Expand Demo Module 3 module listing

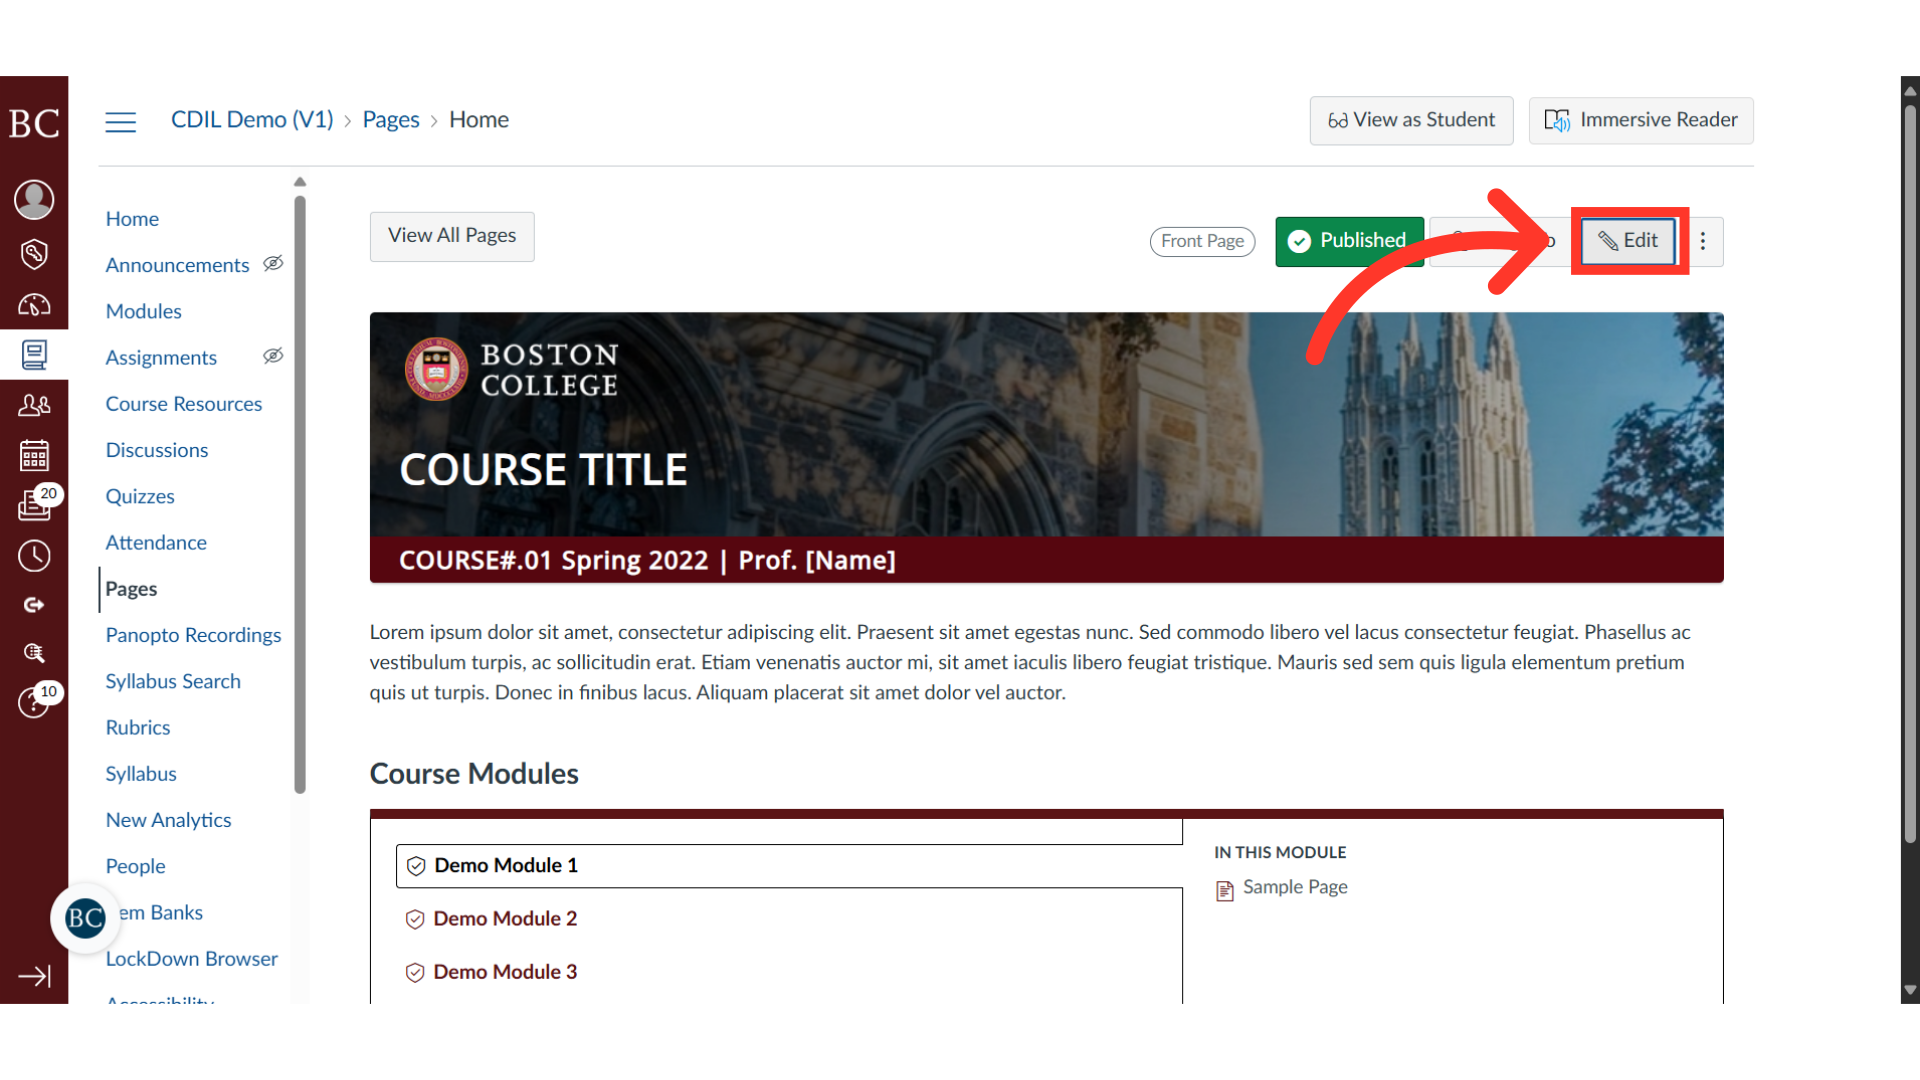click(505, 972)
